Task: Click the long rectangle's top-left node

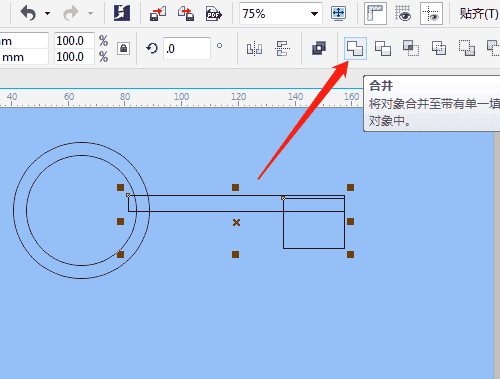Action: tap(128, 195)
